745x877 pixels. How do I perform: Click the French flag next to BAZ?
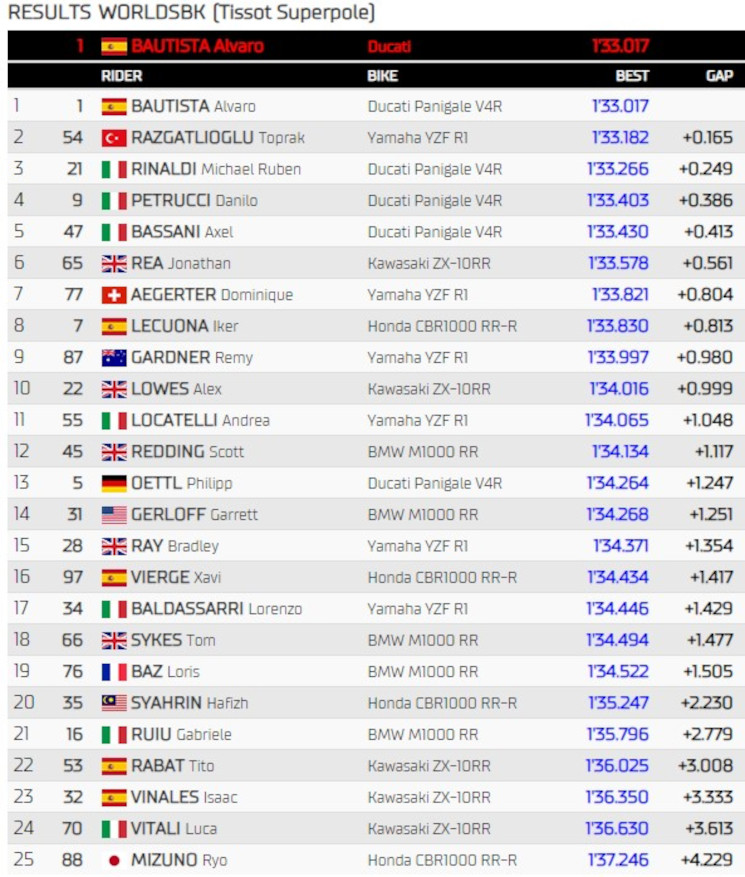[114, 672]
